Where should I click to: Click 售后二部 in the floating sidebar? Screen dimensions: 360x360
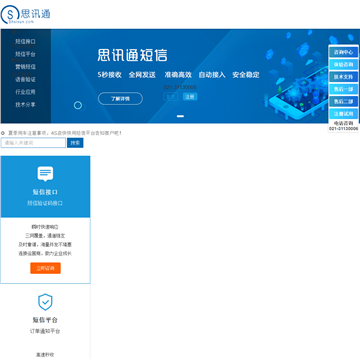(x=343, y=101)
